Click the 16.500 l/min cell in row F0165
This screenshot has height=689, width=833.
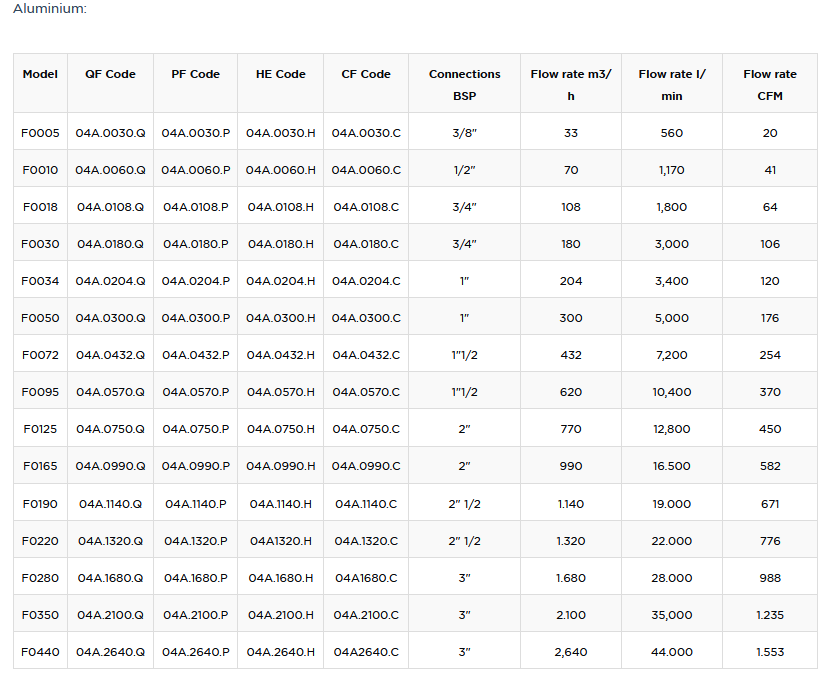click(671, 466)
